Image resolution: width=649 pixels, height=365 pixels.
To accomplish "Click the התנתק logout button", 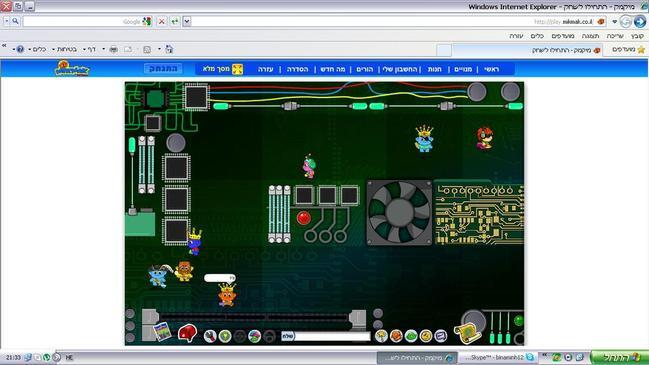I will pos(163,69).
